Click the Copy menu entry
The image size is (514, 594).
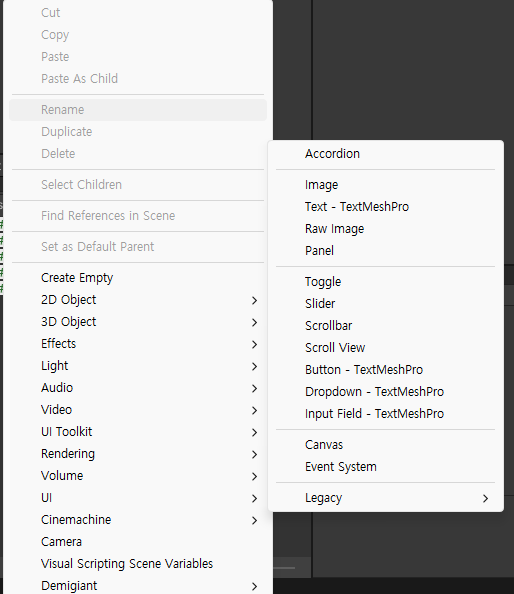point(138,34)
